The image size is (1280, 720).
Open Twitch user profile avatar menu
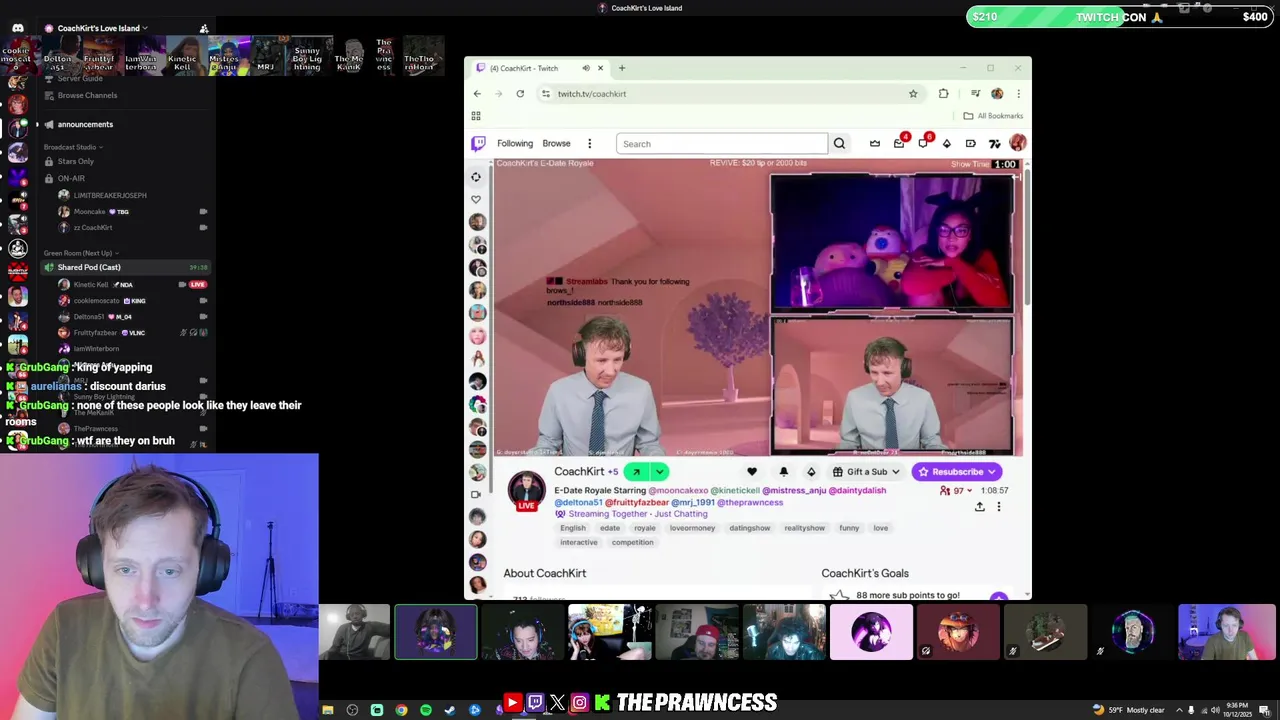pyautogui.click(x=1018, y=143)
